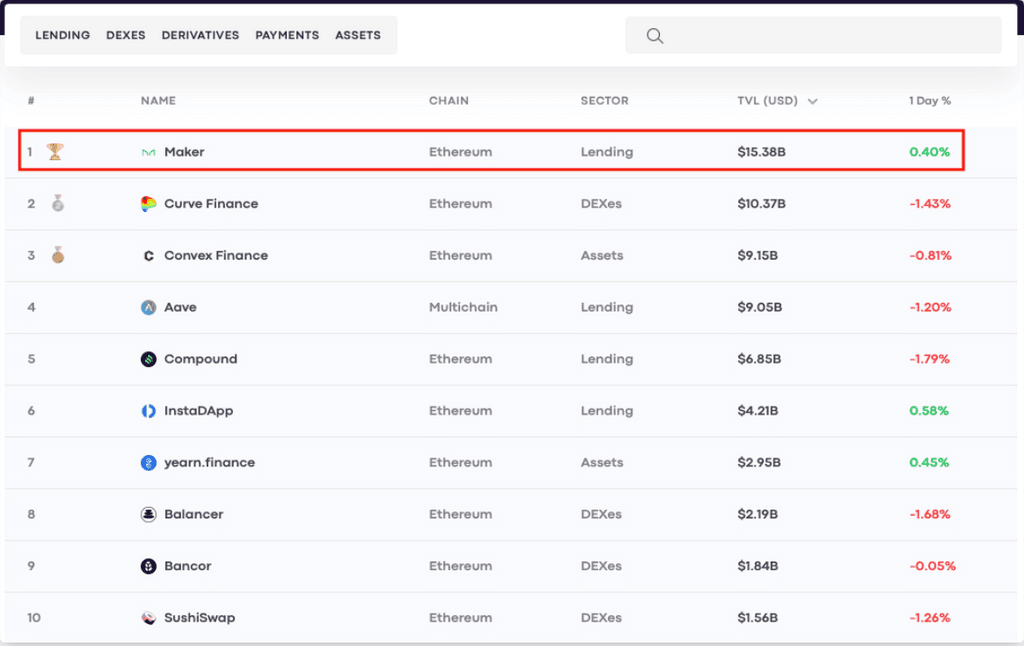
Task: Sort by the TVL (USD) column header
Action: 767,101
